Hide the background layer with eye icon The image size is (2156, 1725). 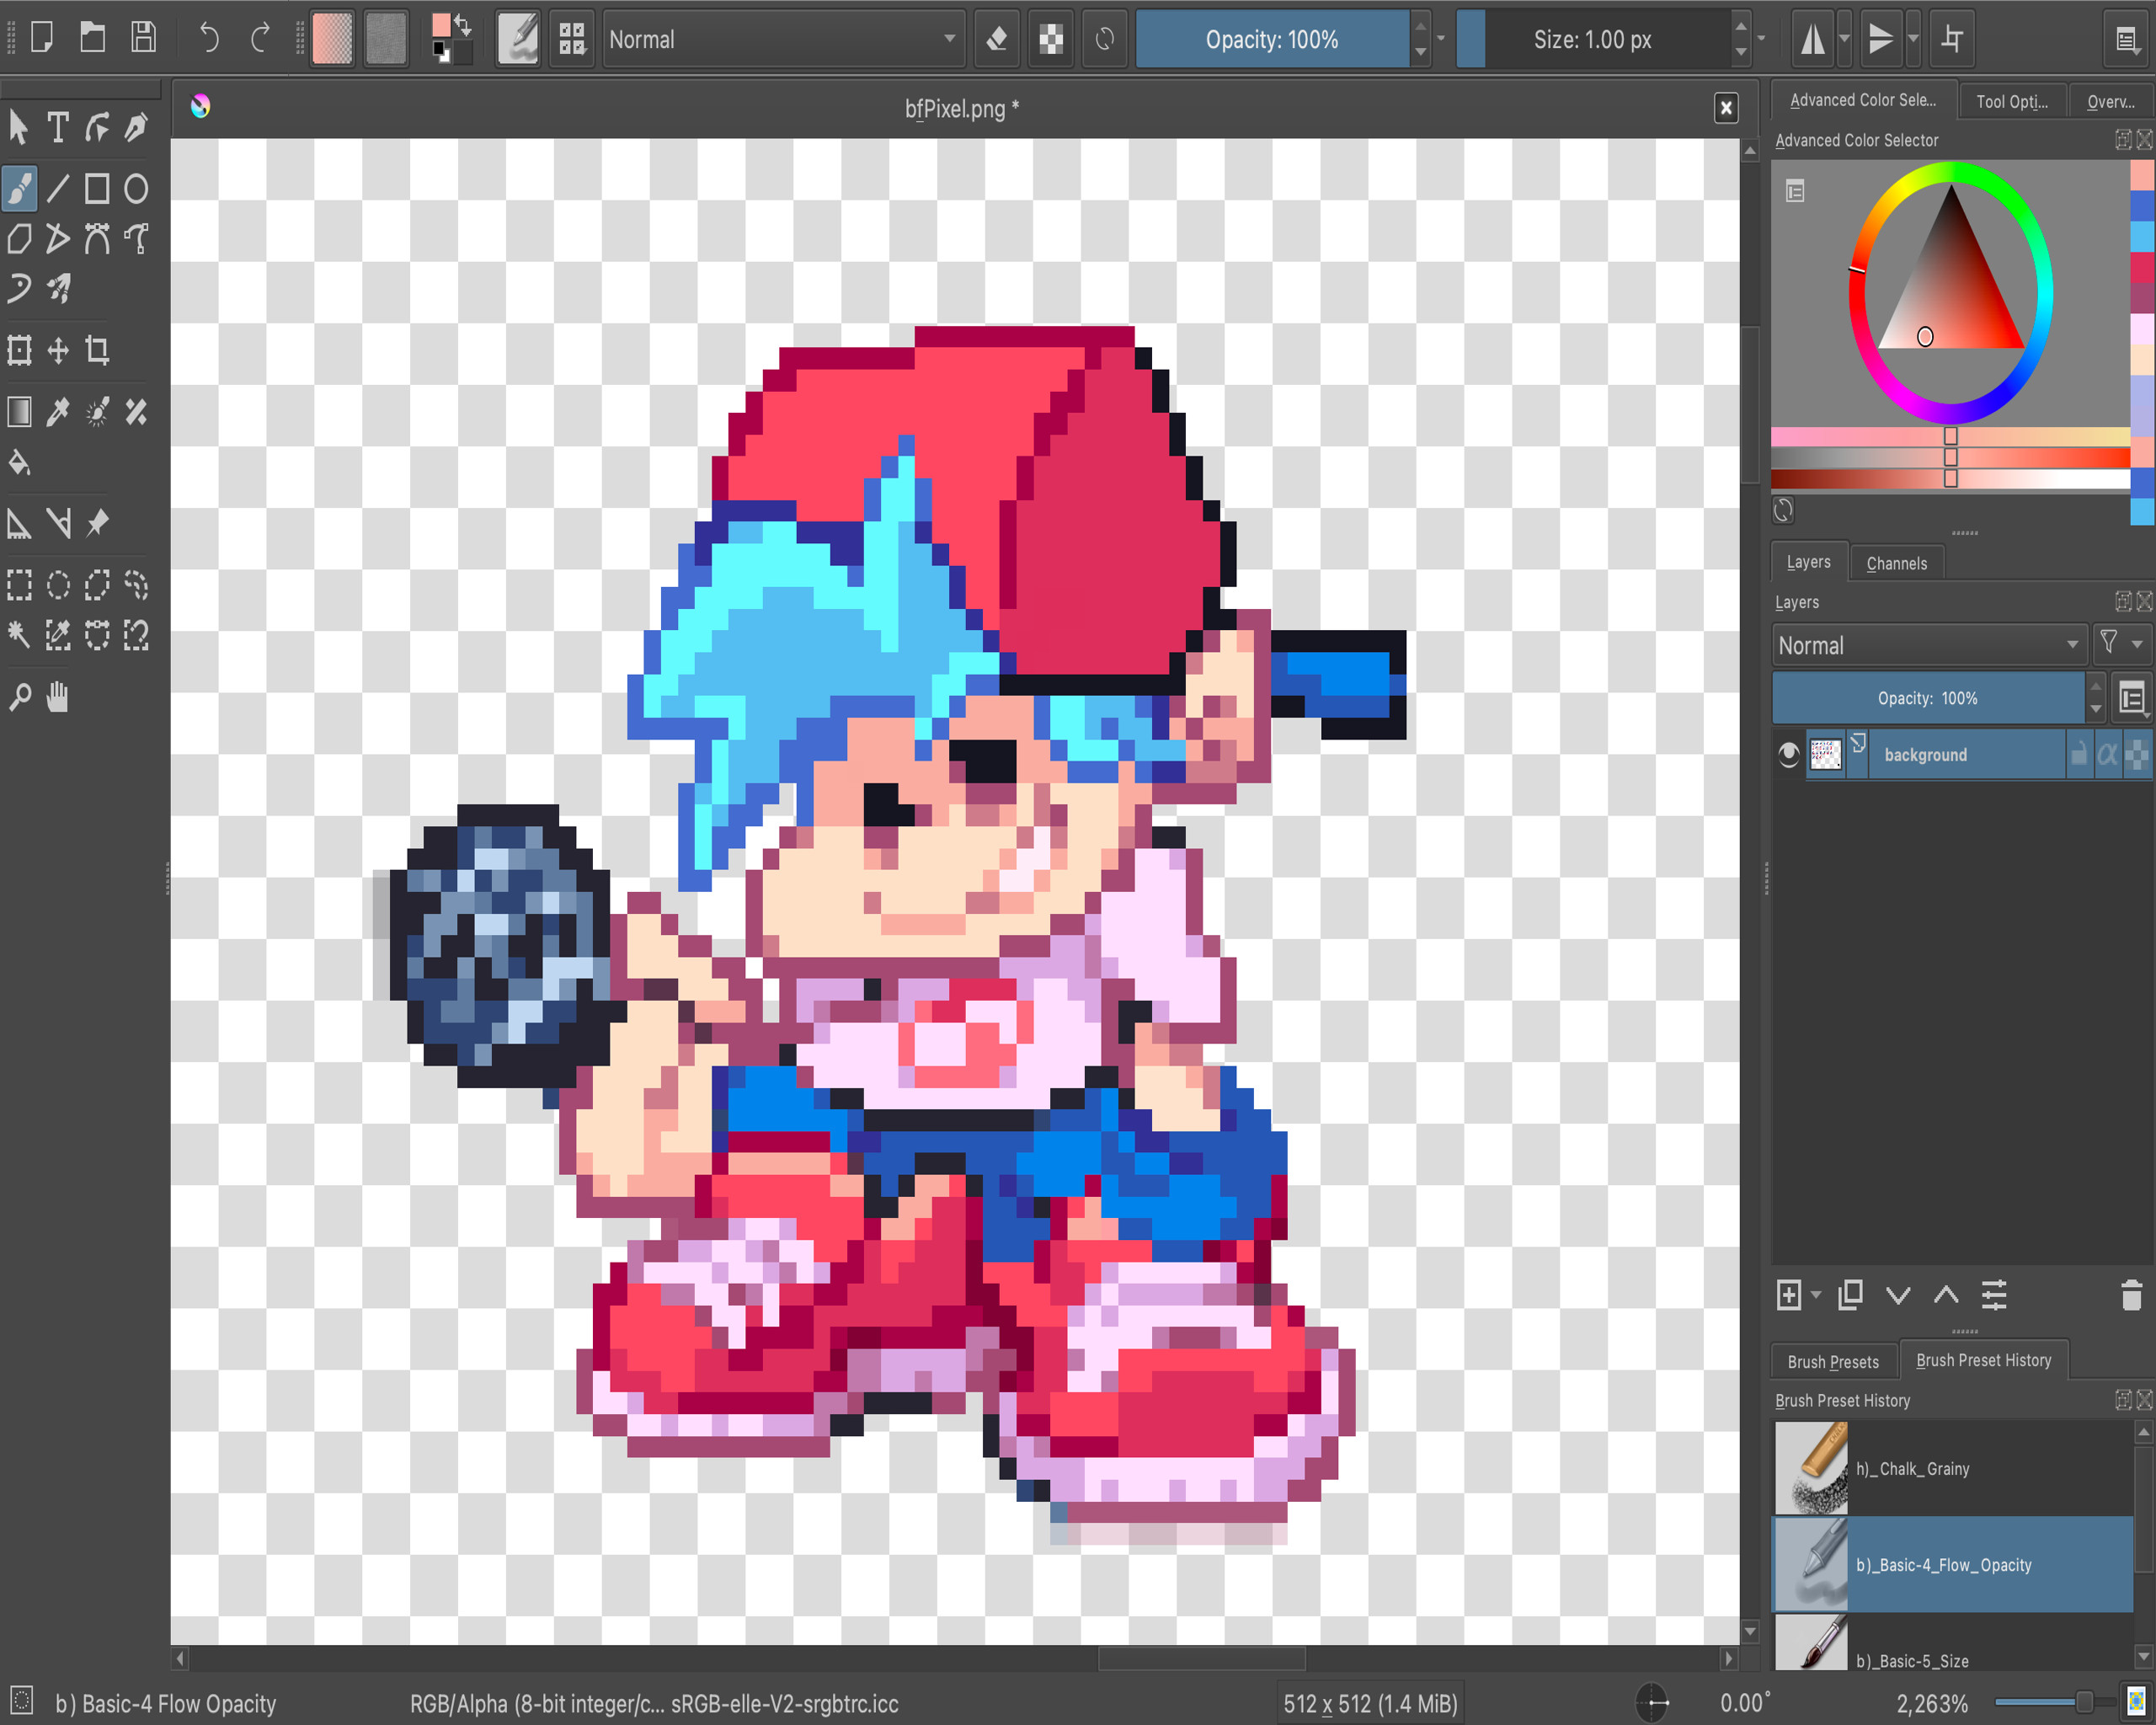pos(1789,754)
